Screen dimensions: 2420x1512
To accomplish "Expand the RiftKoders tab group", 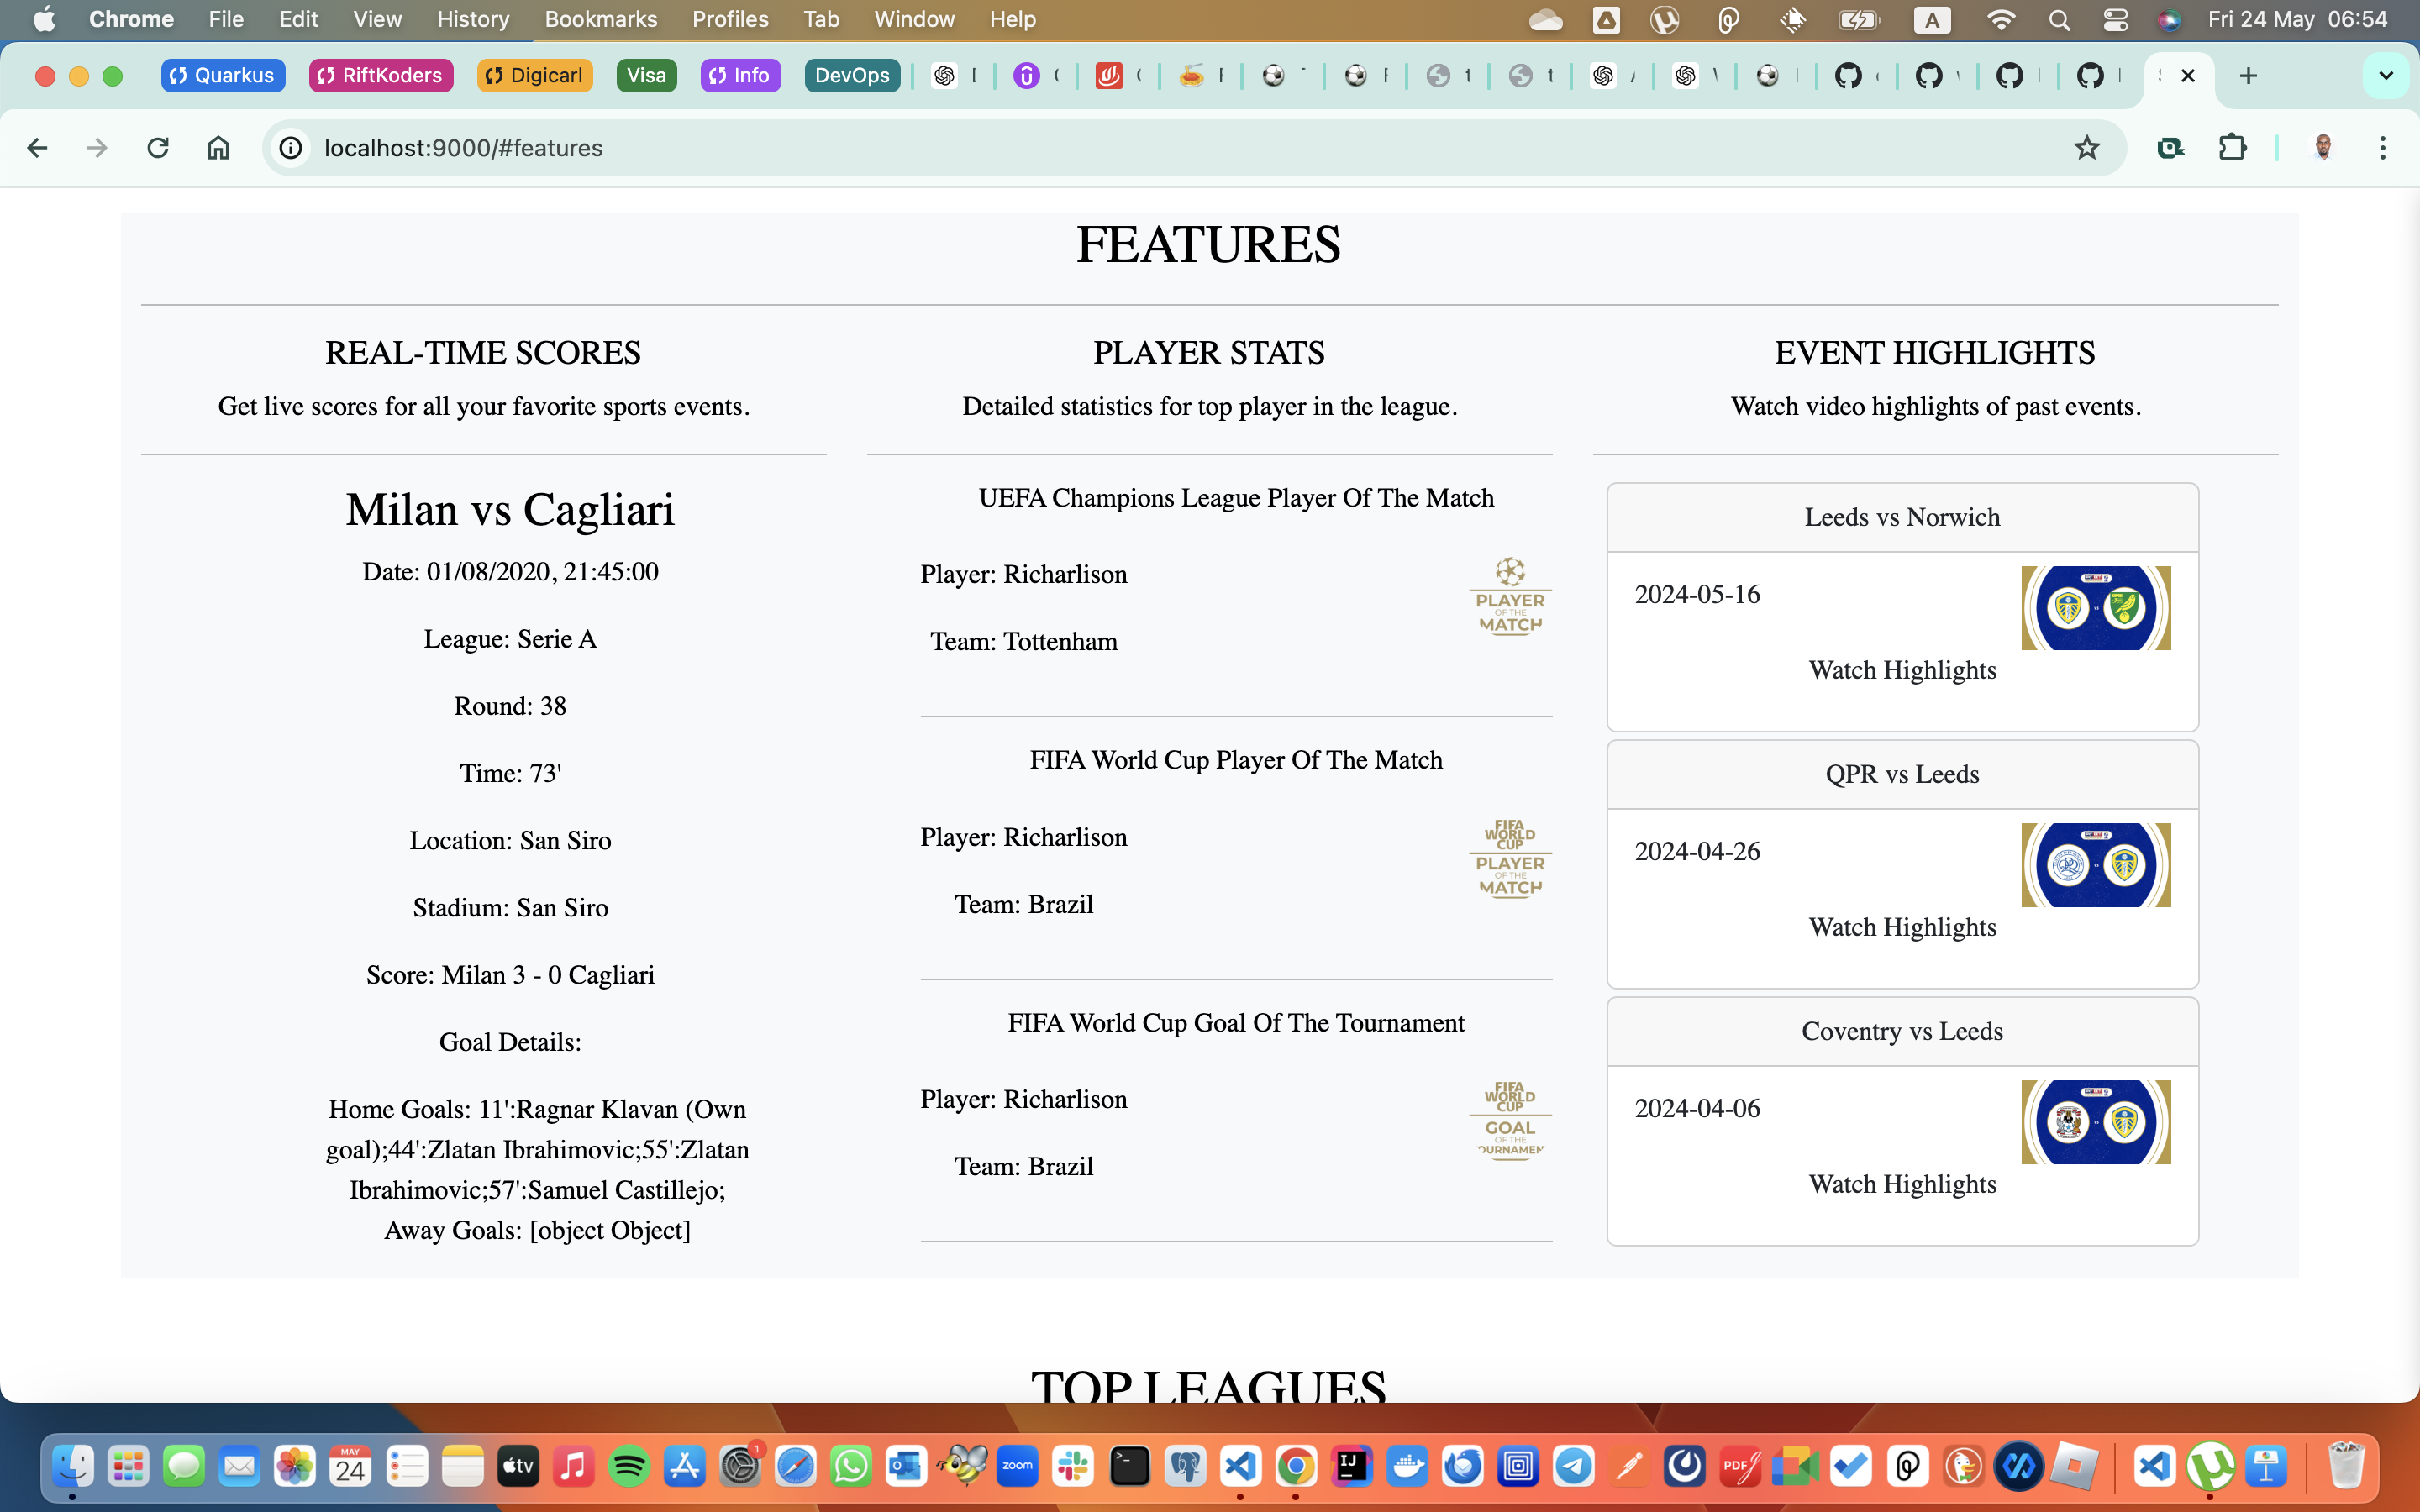I will point(381,76).
